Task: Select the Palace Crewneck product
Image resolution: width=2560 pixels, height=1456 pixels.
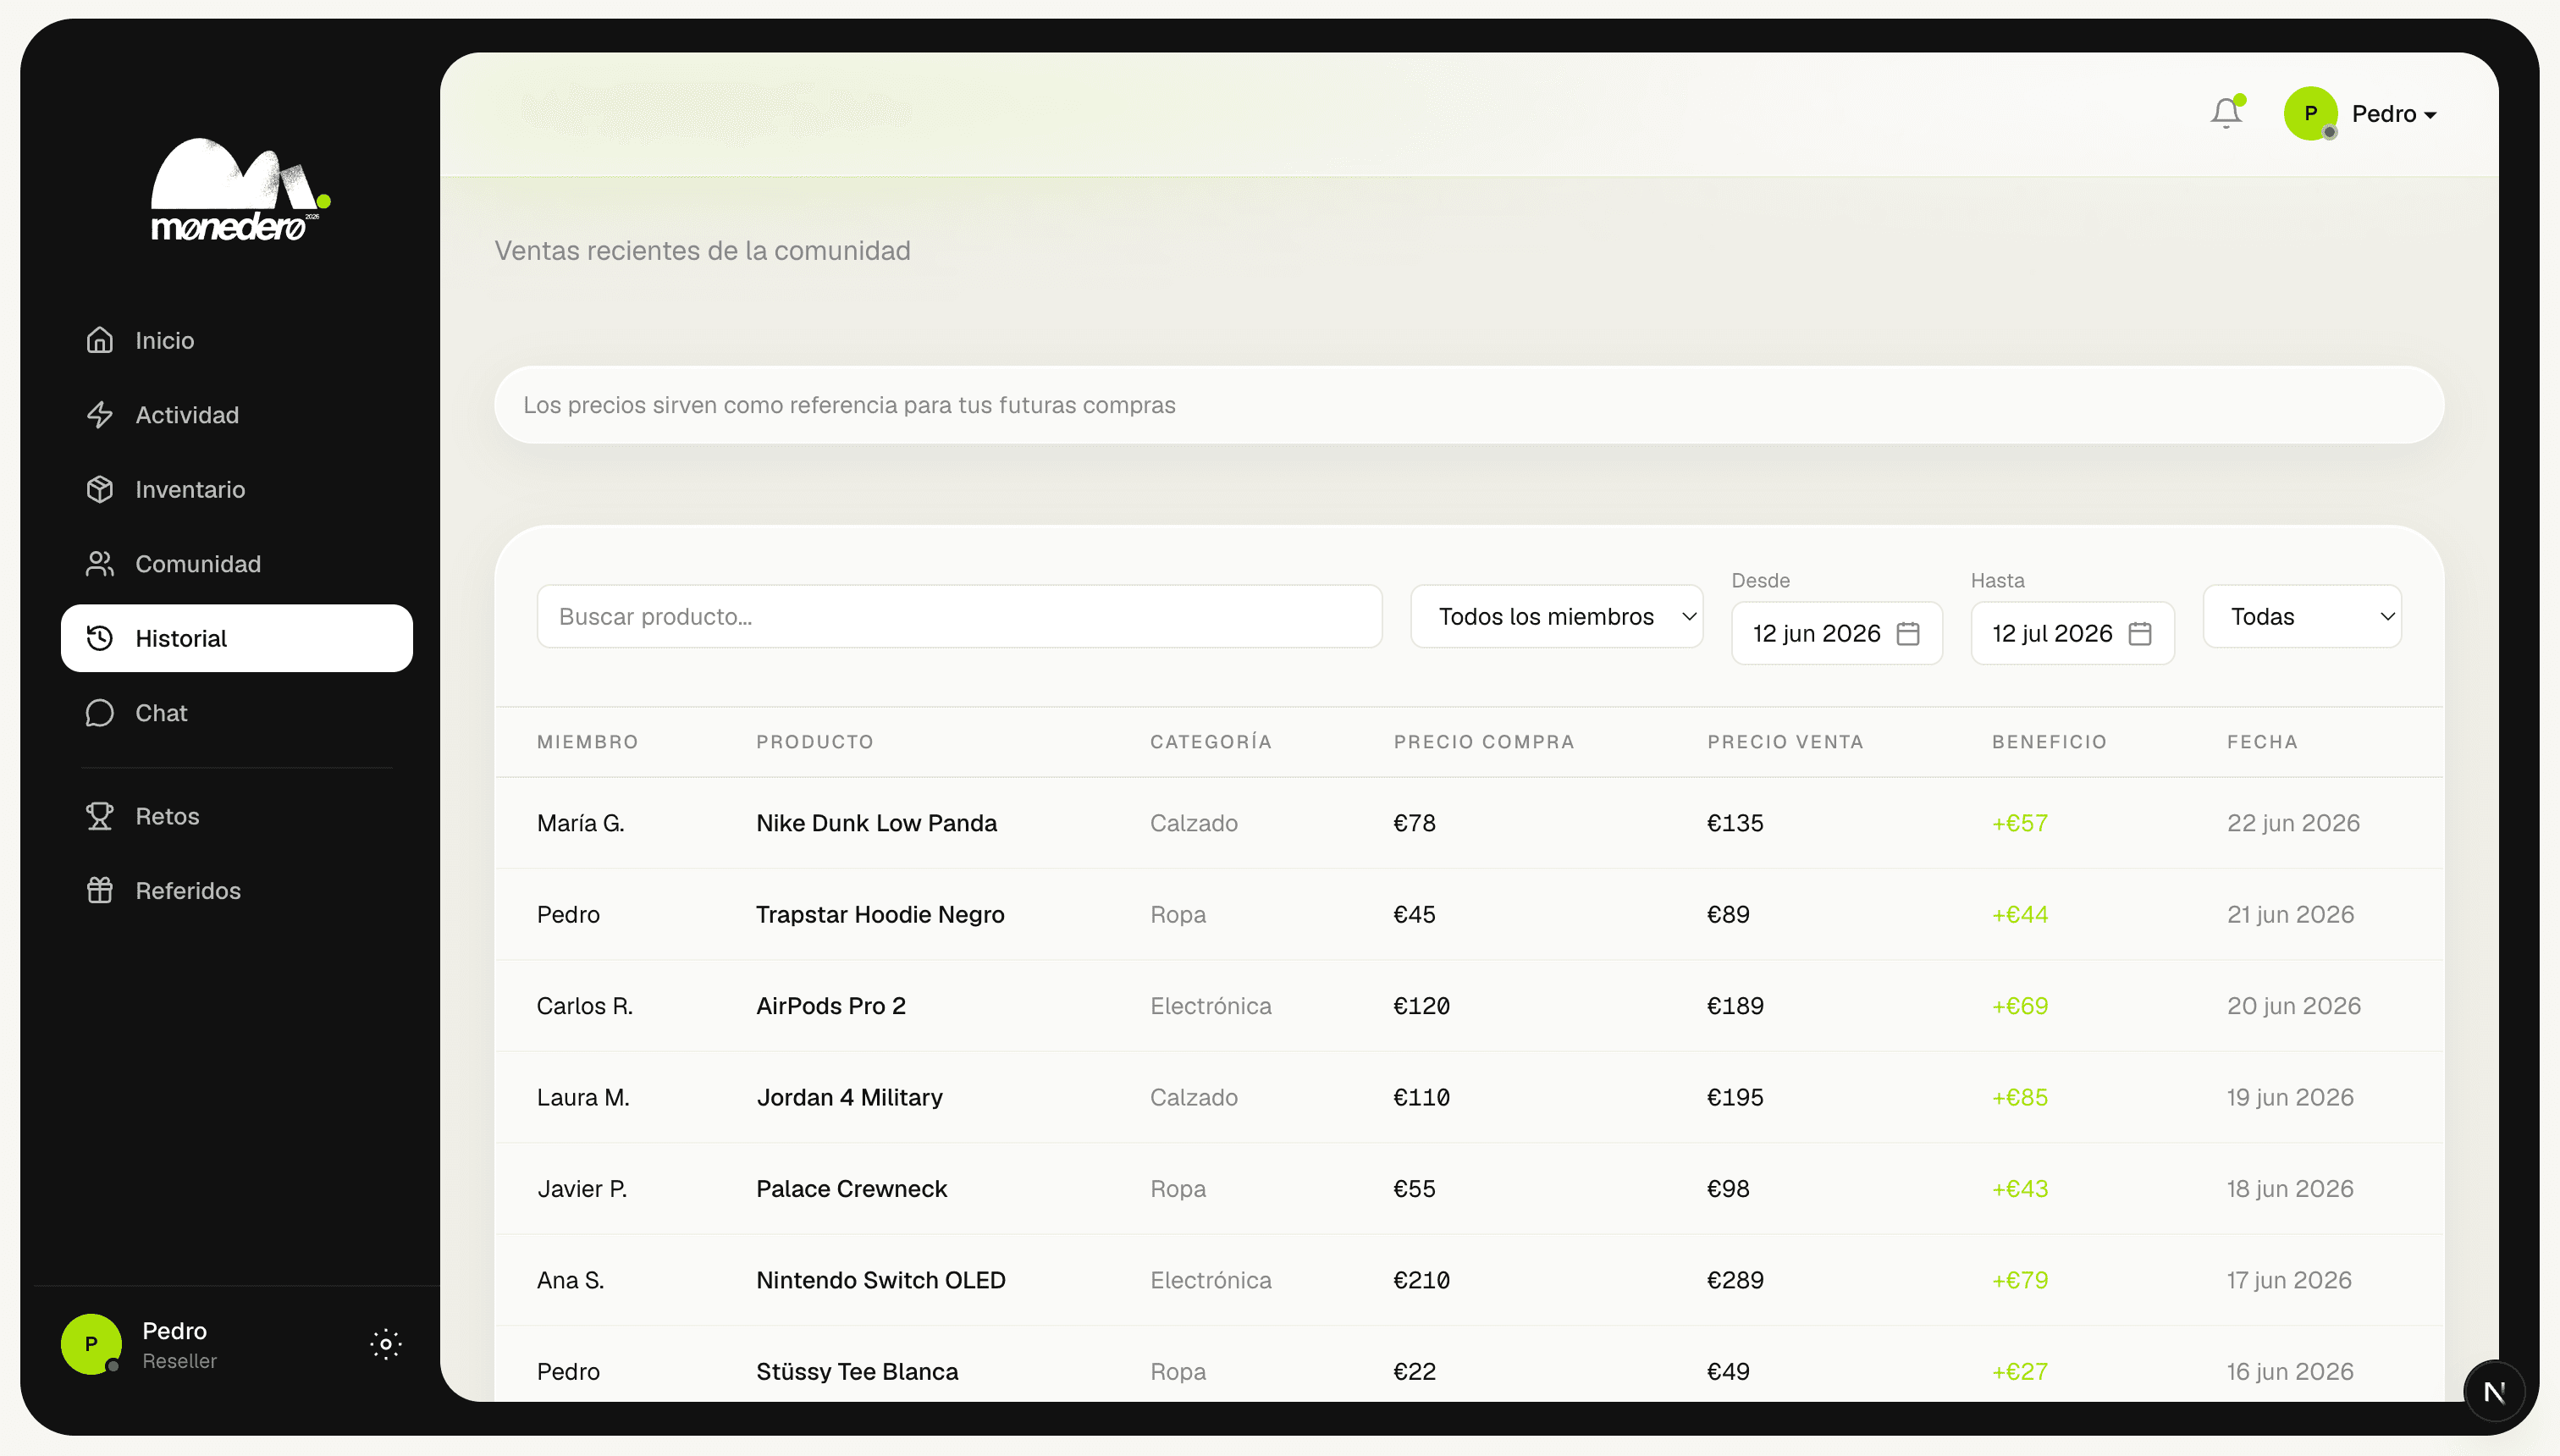Action: tap(851, 1189)
